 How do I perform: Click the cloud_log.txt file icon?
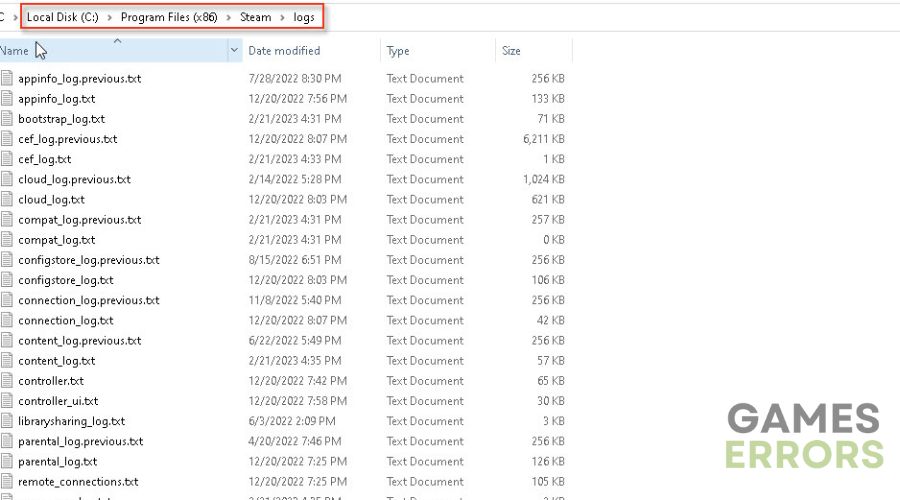point(6,199)
